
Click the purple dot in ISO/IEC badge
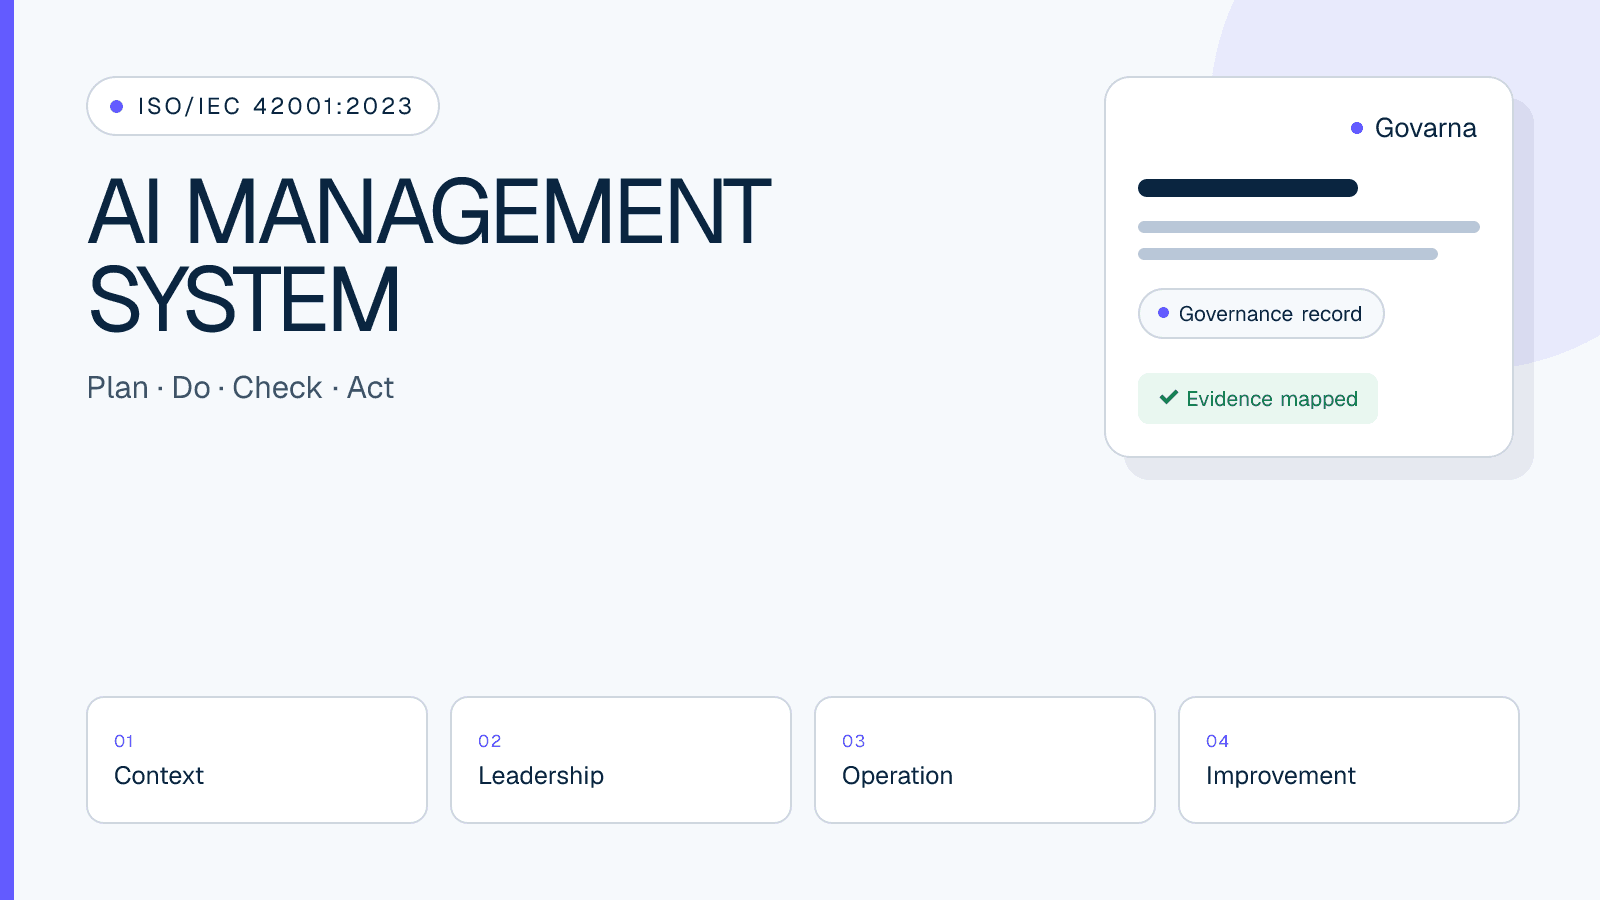(117, 106)
